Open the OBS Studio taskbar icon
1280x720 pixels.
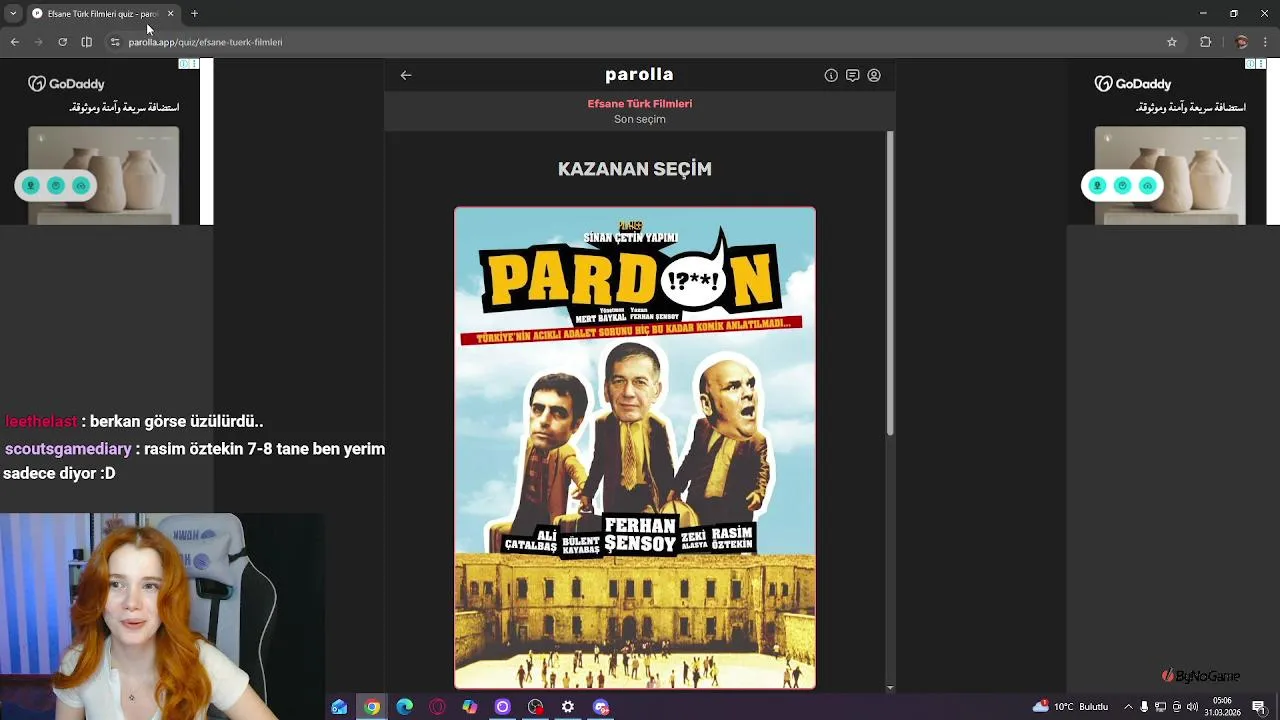pos(536,707)
